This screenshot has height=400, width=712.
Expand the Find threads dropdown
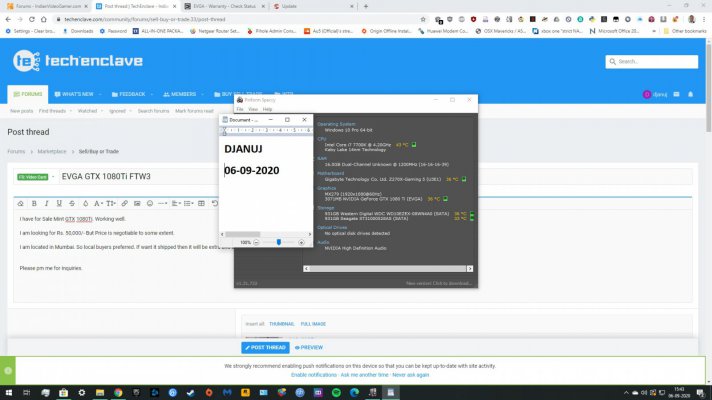71,111
